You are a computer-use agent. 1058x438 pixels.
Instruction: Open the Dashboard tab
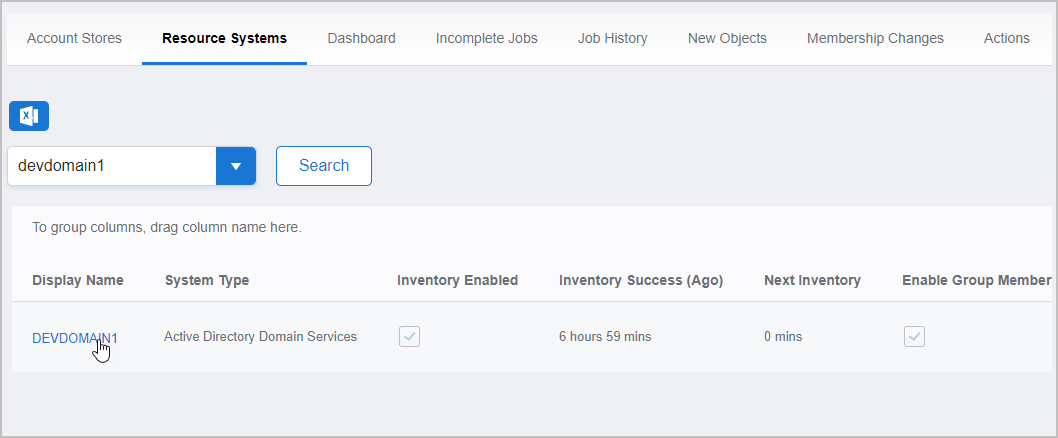tap(361, 38)
